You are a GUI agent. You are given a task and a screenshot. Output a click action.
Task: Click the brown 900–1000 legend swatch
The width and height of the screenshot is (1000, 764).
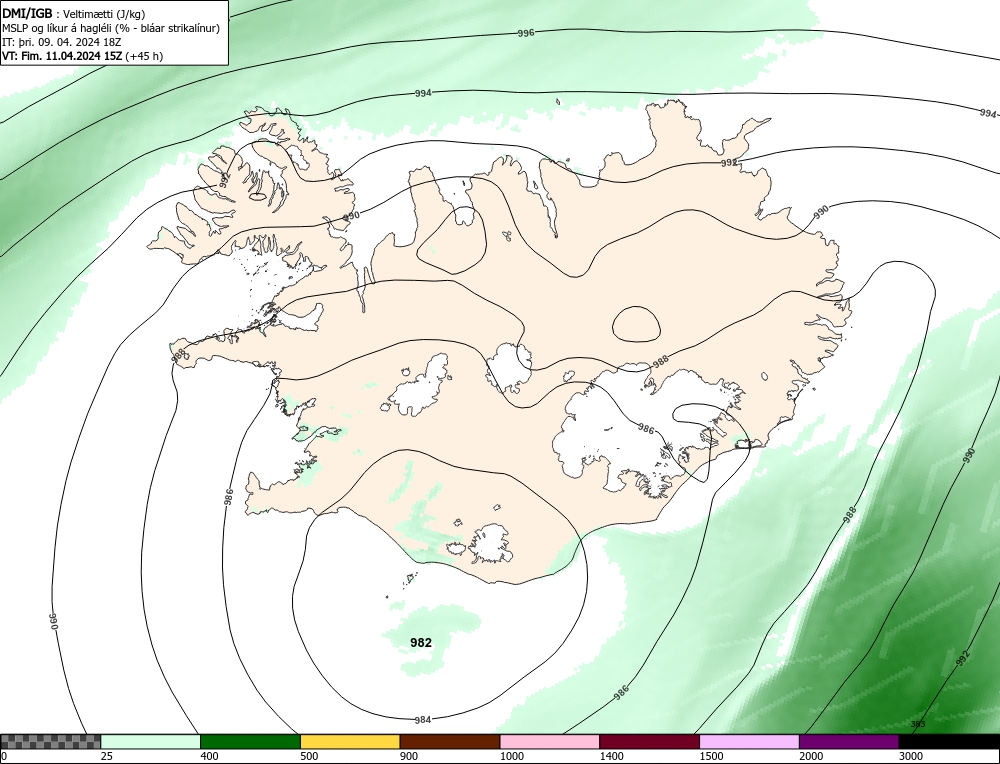450,742
